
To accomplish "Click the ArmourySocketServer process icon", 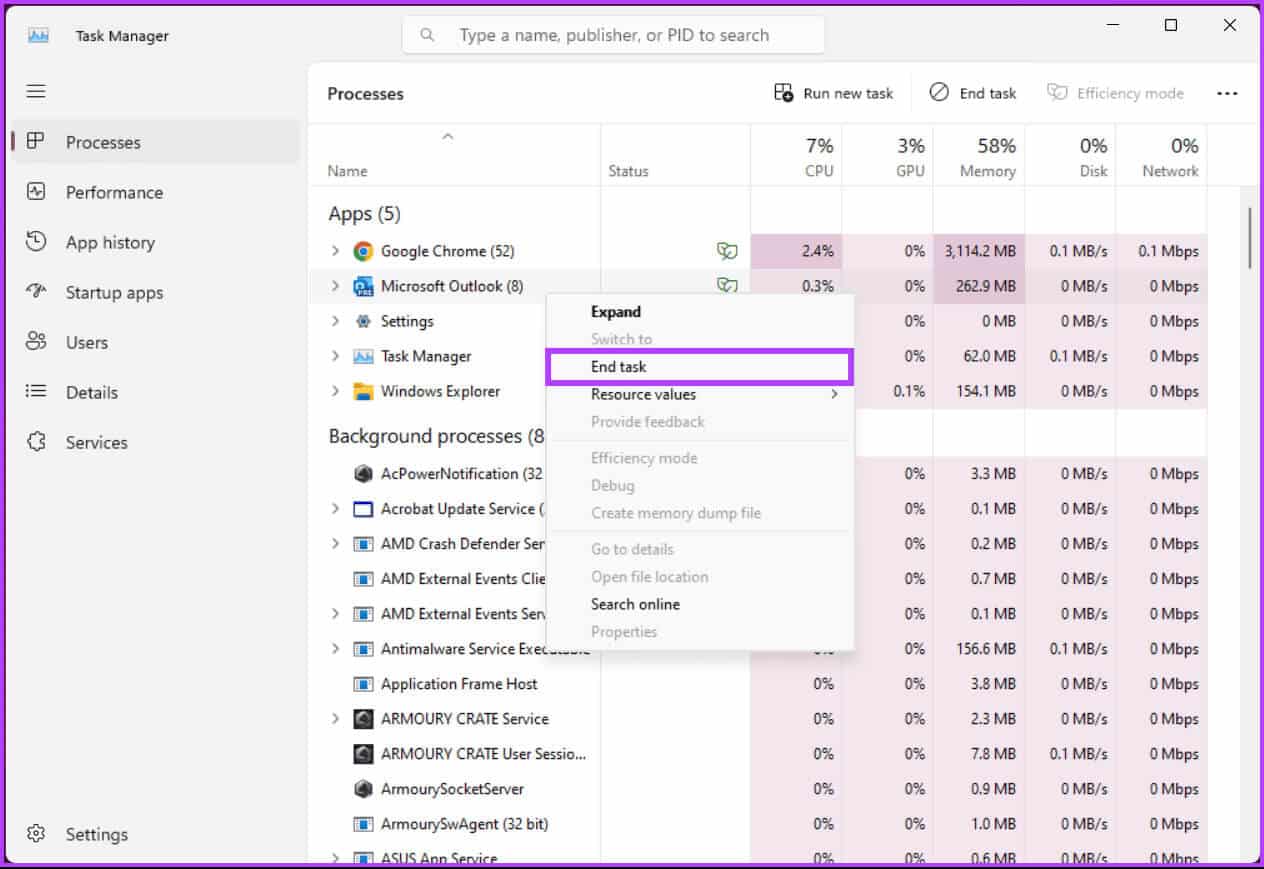I will (x=363, y=789).
